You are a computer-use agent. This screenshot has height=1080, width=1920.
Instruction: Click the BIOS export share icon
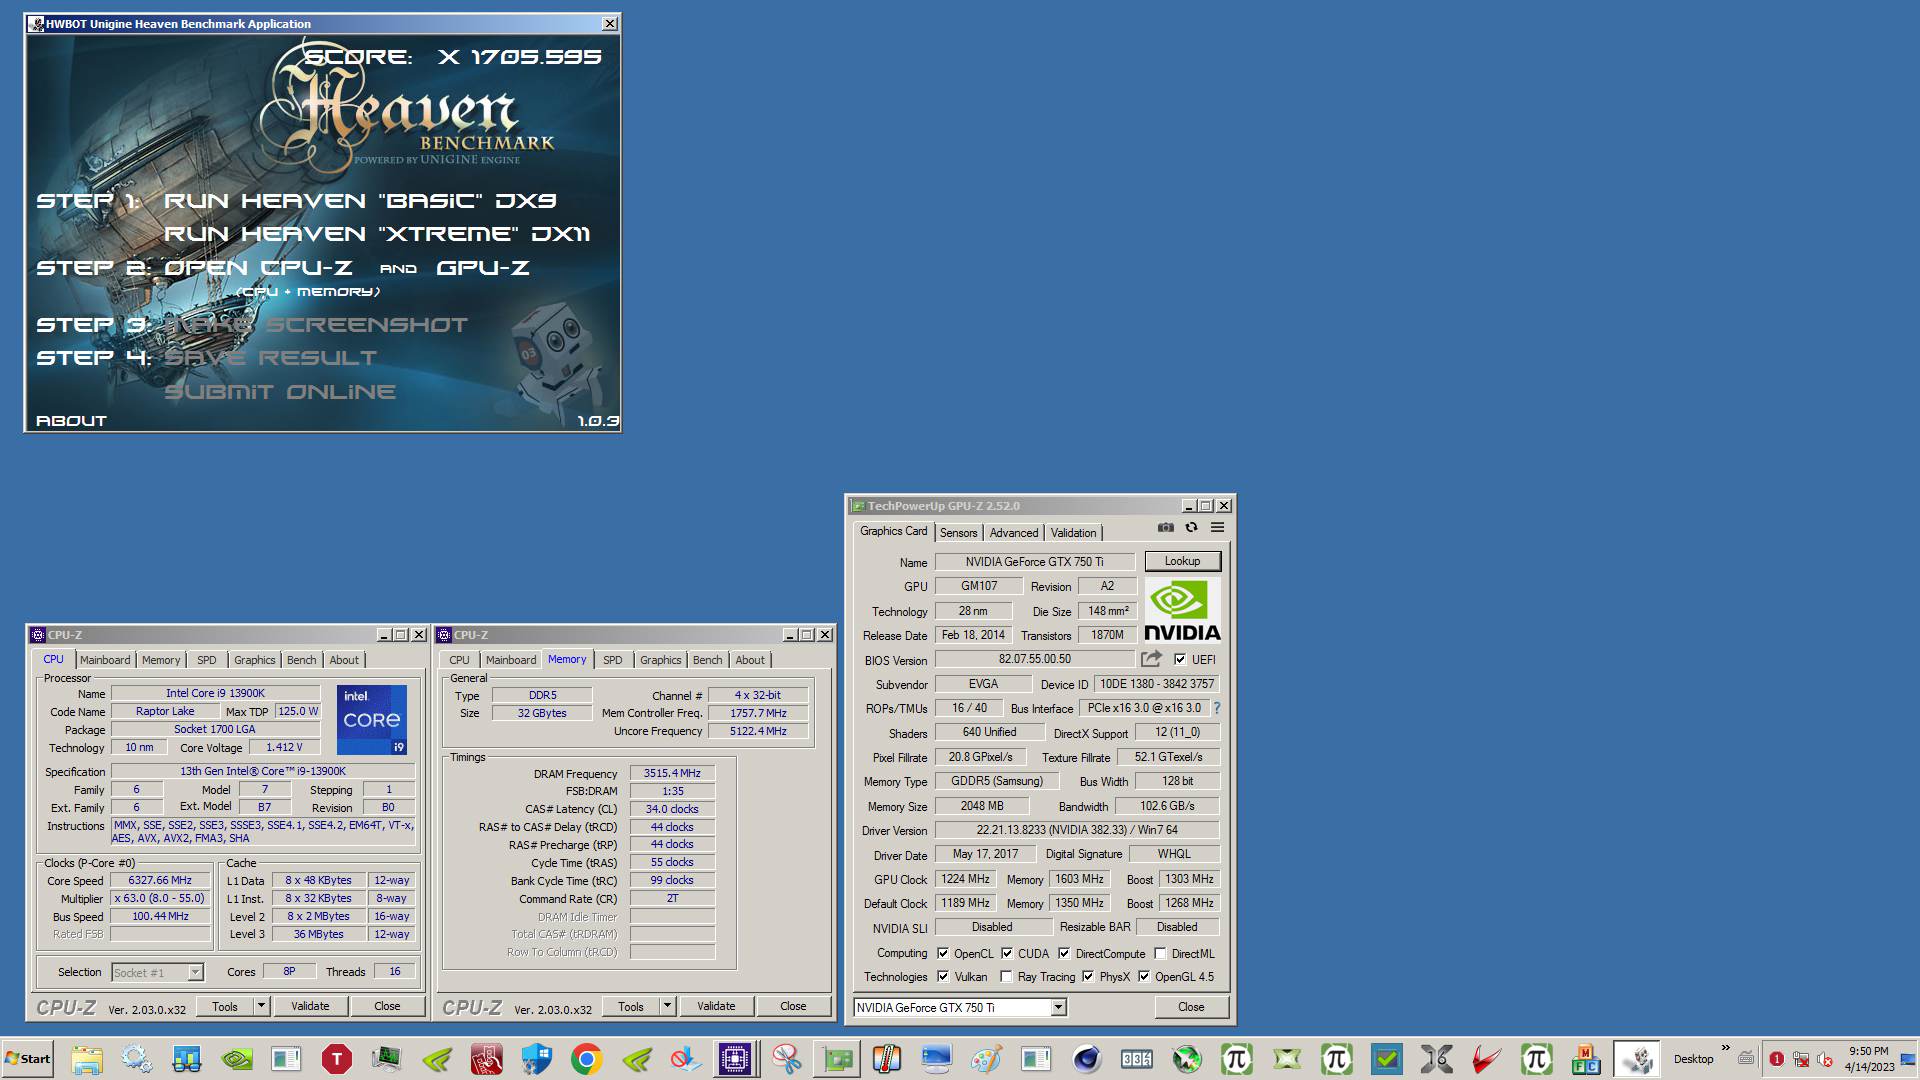coord(1151,659)
